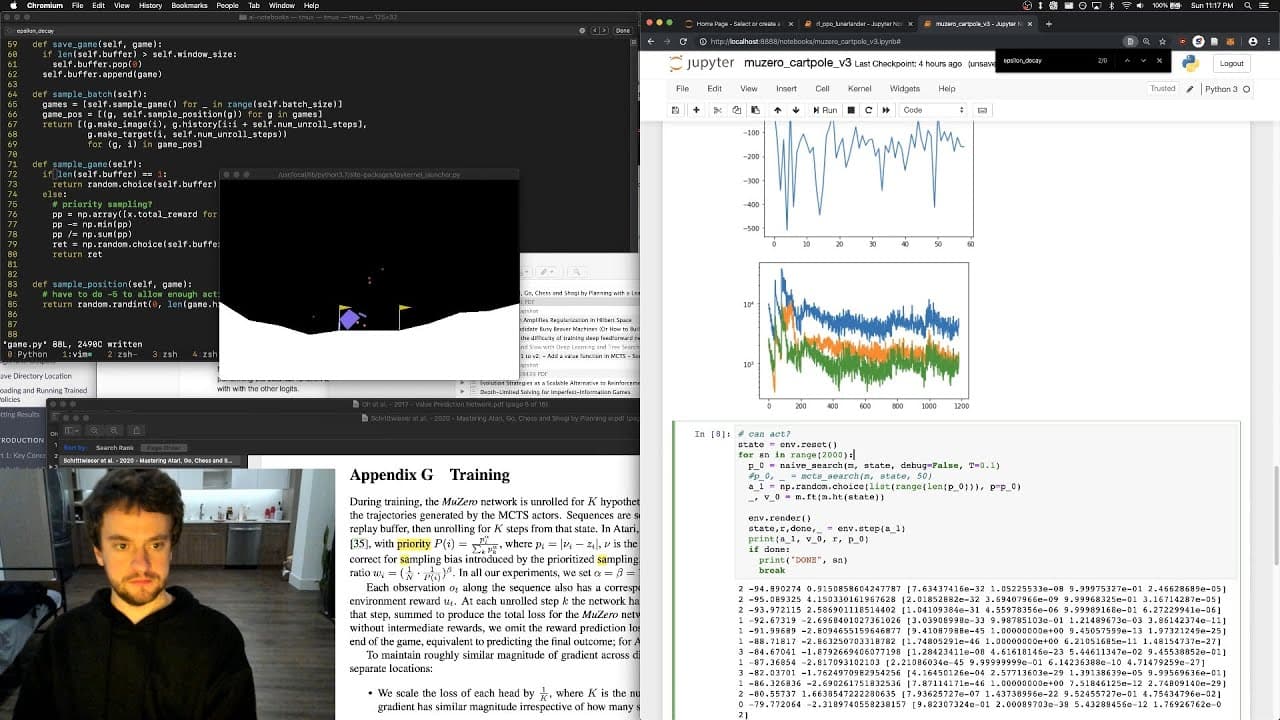Open the Jupyter Edit menu
Viewport: 1280px width, 720px height.
(x=714, y=89)
